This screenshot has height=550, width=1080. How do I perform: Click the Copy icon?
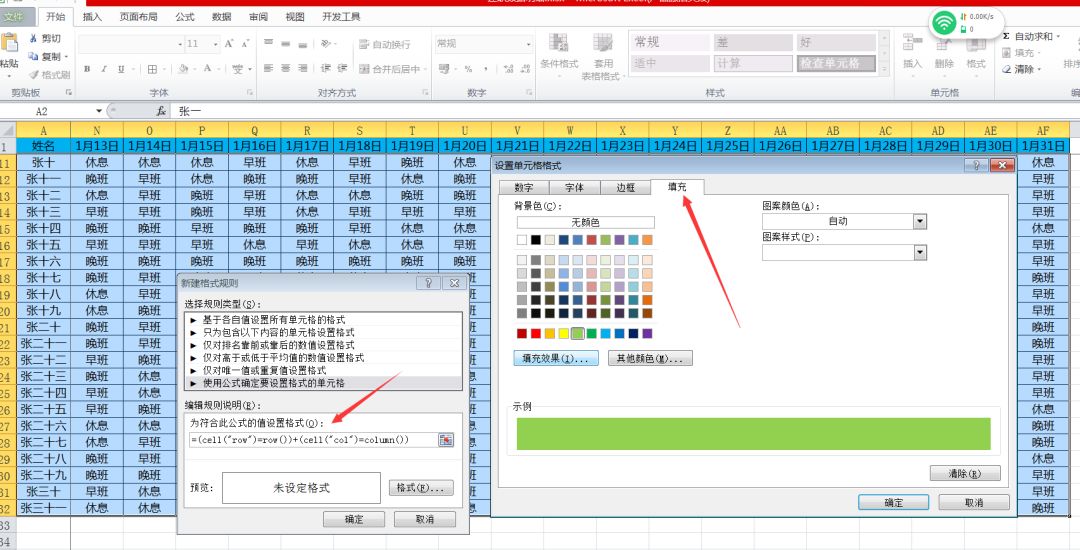click(x=33, y=56)
